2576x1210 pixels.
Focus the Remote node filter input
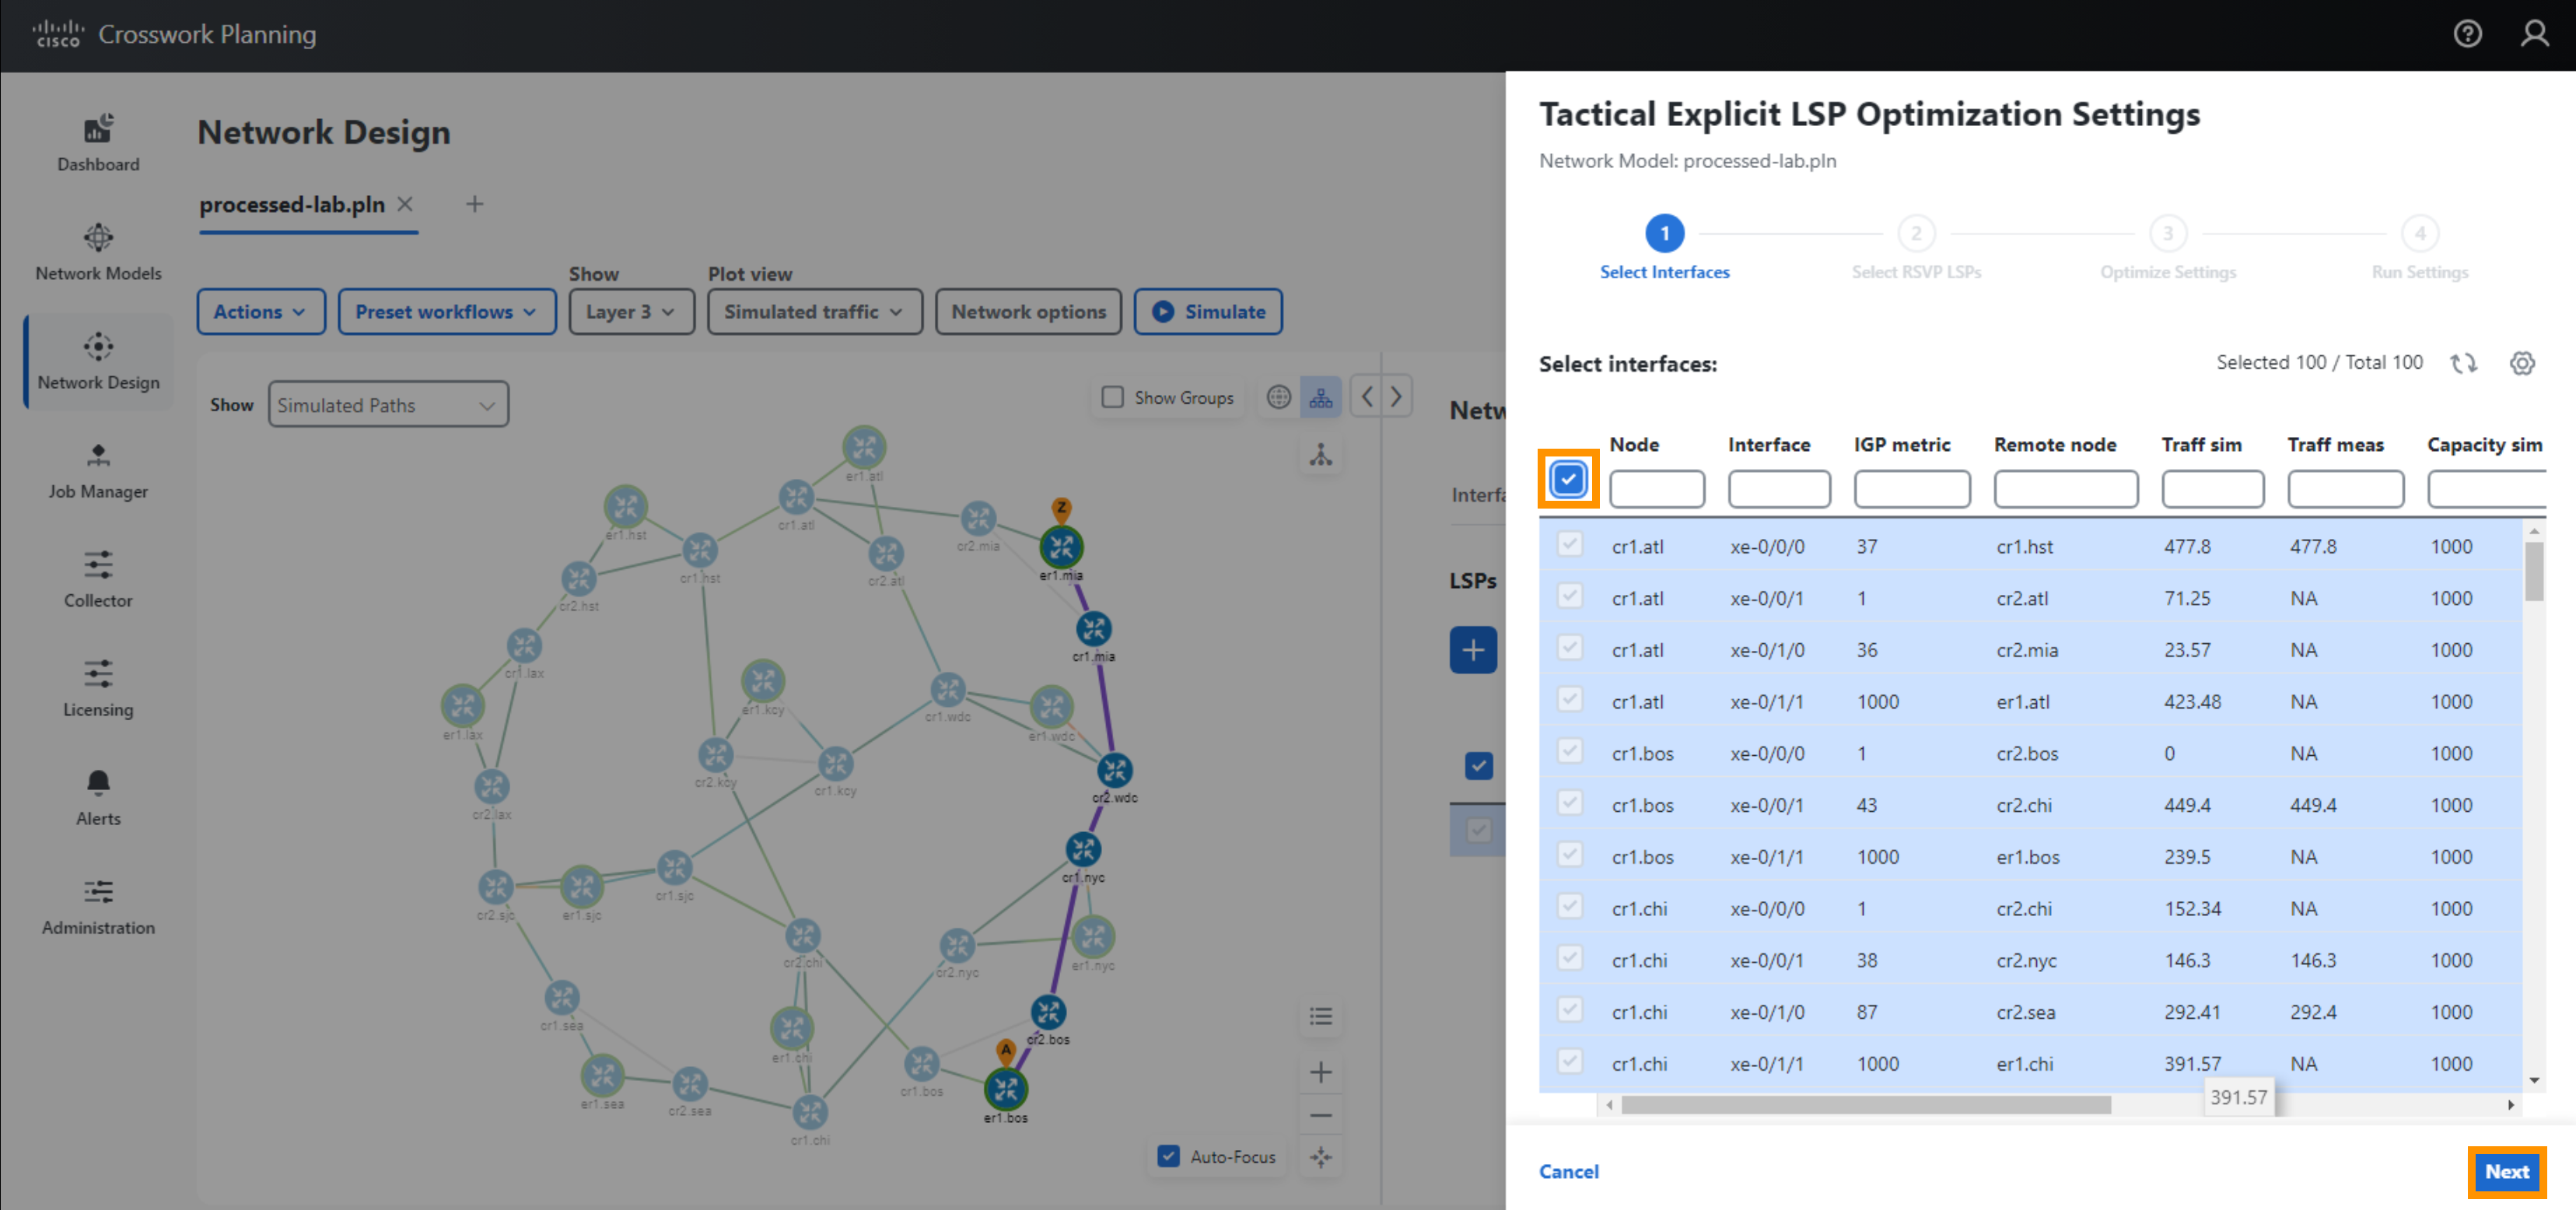[2065, 489]
